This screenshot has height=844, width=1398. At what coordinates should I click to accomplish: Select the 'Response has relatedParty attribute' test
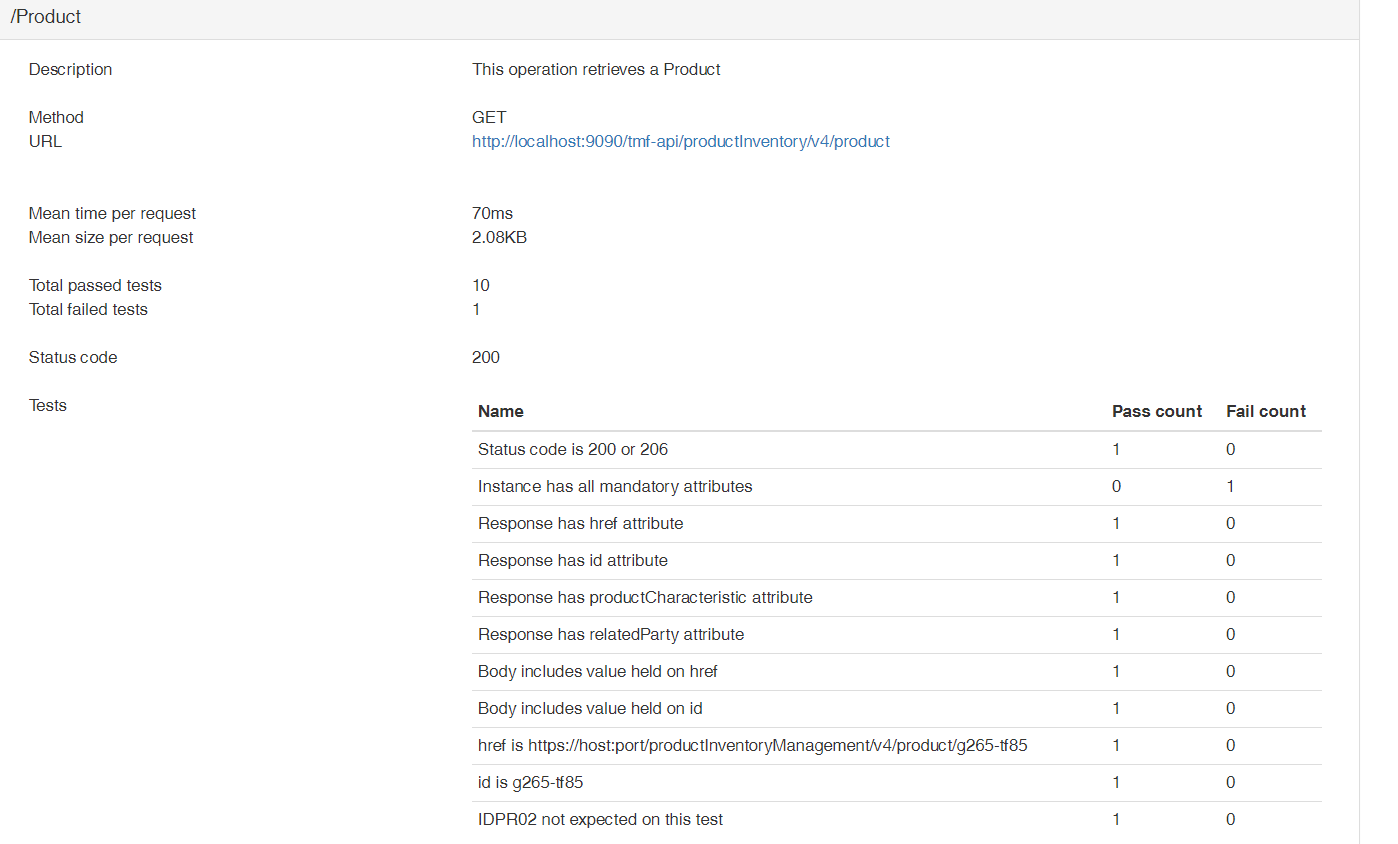point(611,634)
